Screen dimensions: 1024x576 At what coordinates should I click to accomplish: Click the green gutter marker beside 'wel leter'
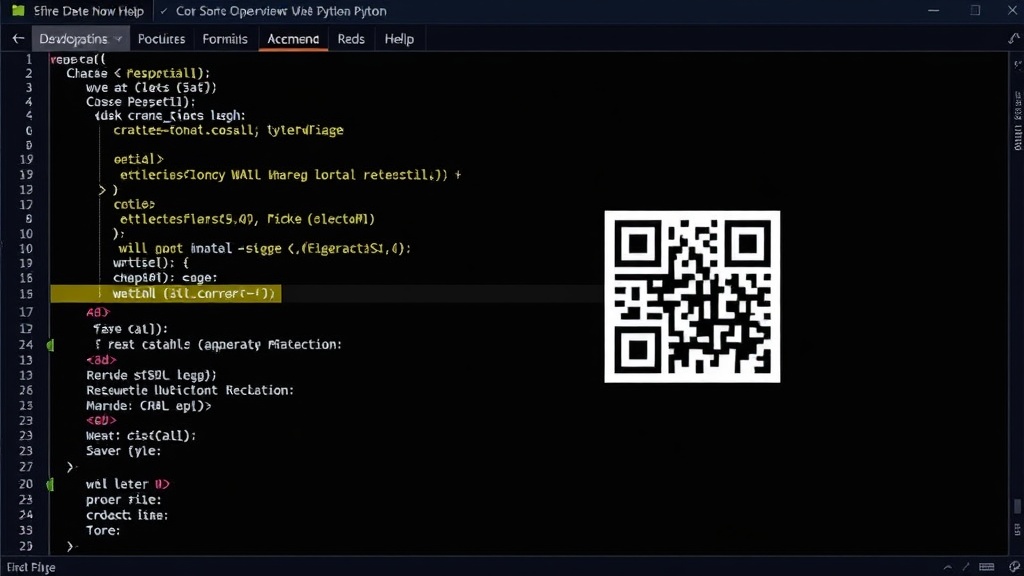[x=50, y=485]
